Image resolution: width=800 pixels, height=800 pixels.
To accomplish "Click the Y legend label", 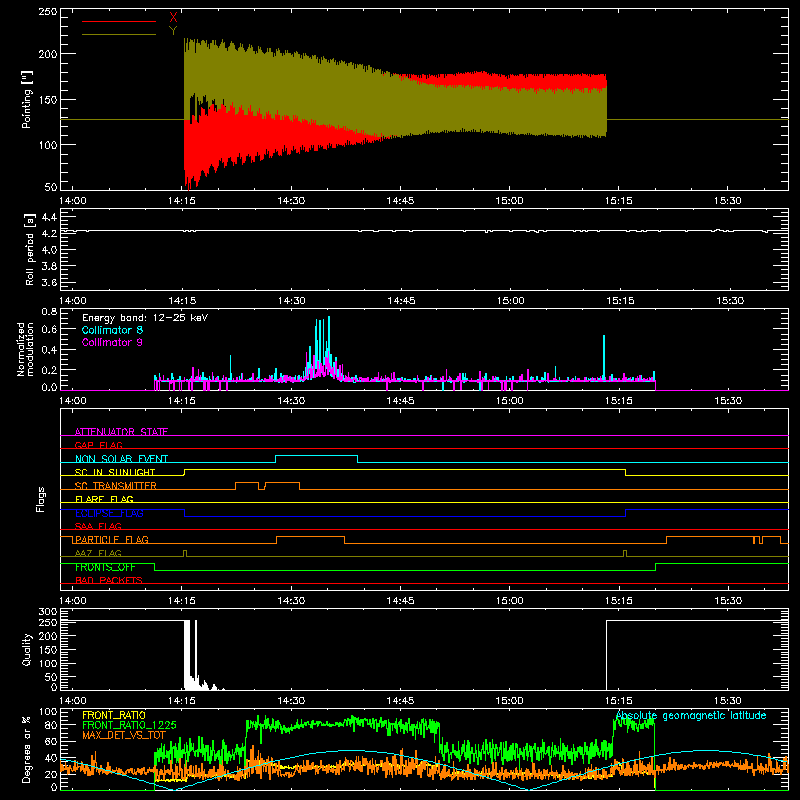I will pyautogui.click(x=173, y=31).
